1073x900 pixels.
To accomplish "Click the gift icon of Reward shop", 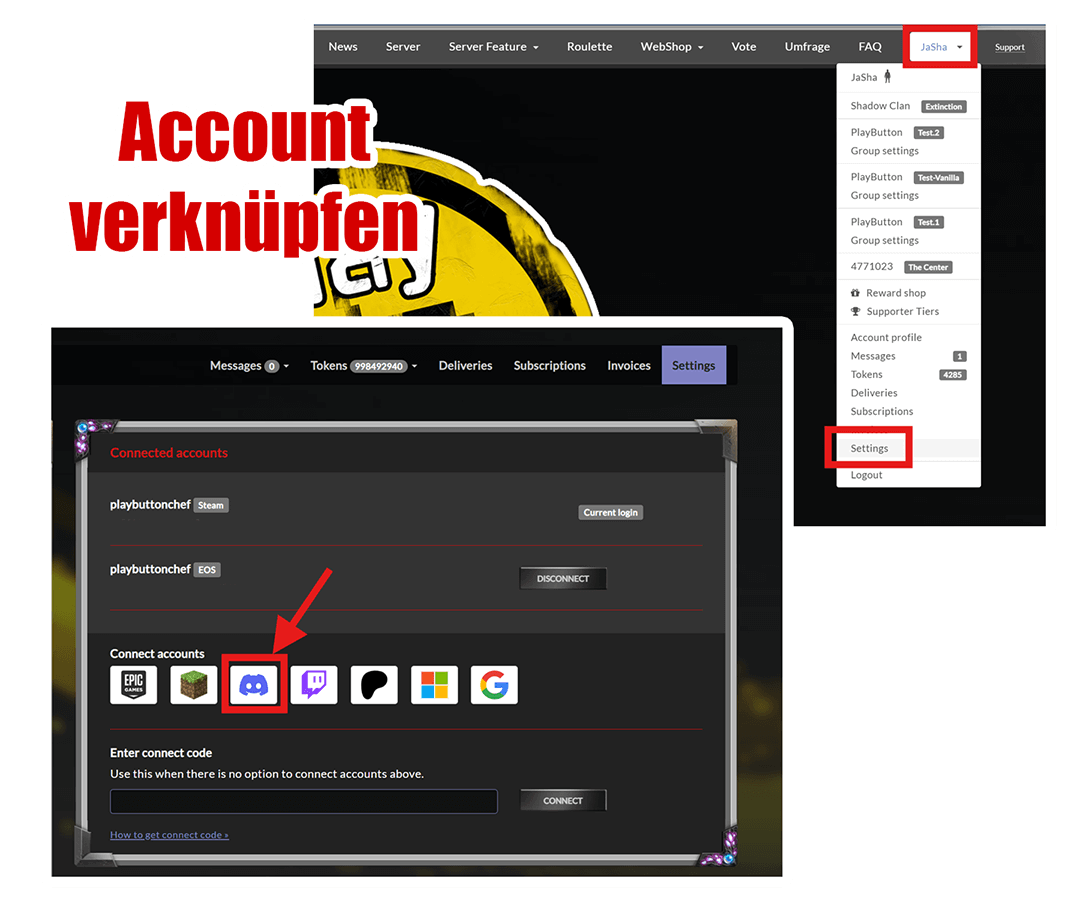I will click(x=855, y=293).
